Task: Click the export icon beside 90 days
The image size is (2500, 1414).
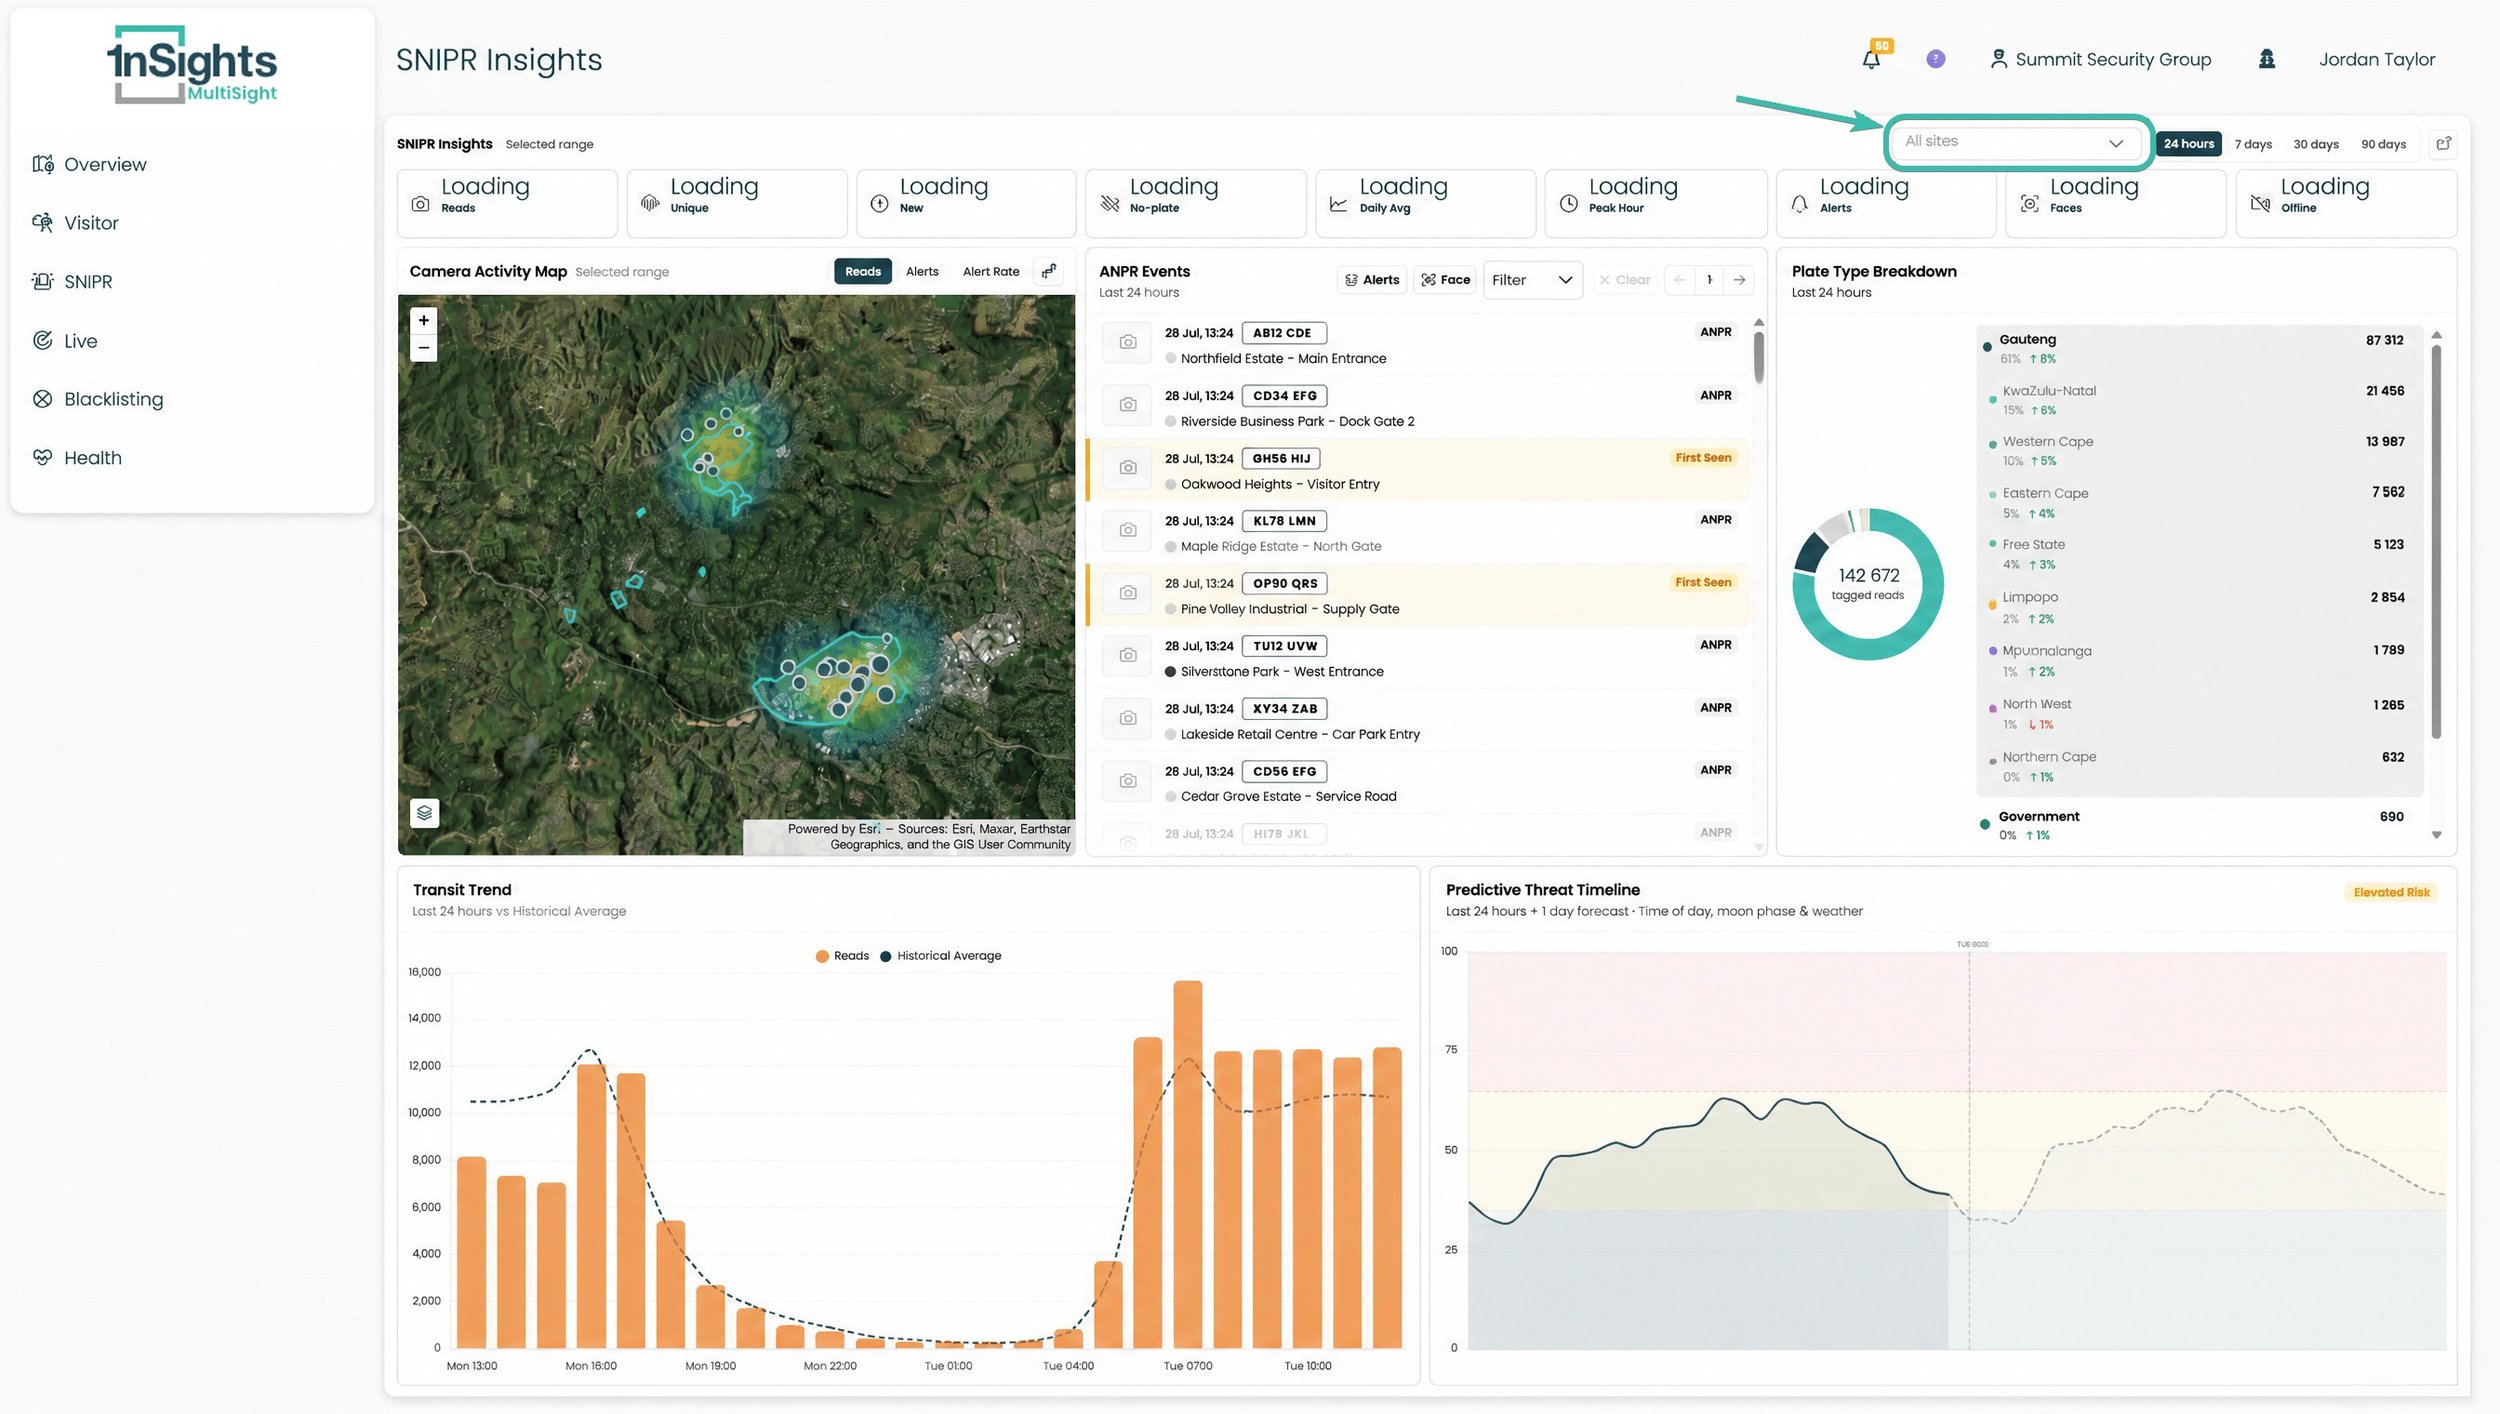Action: [x=2443, y=144]
